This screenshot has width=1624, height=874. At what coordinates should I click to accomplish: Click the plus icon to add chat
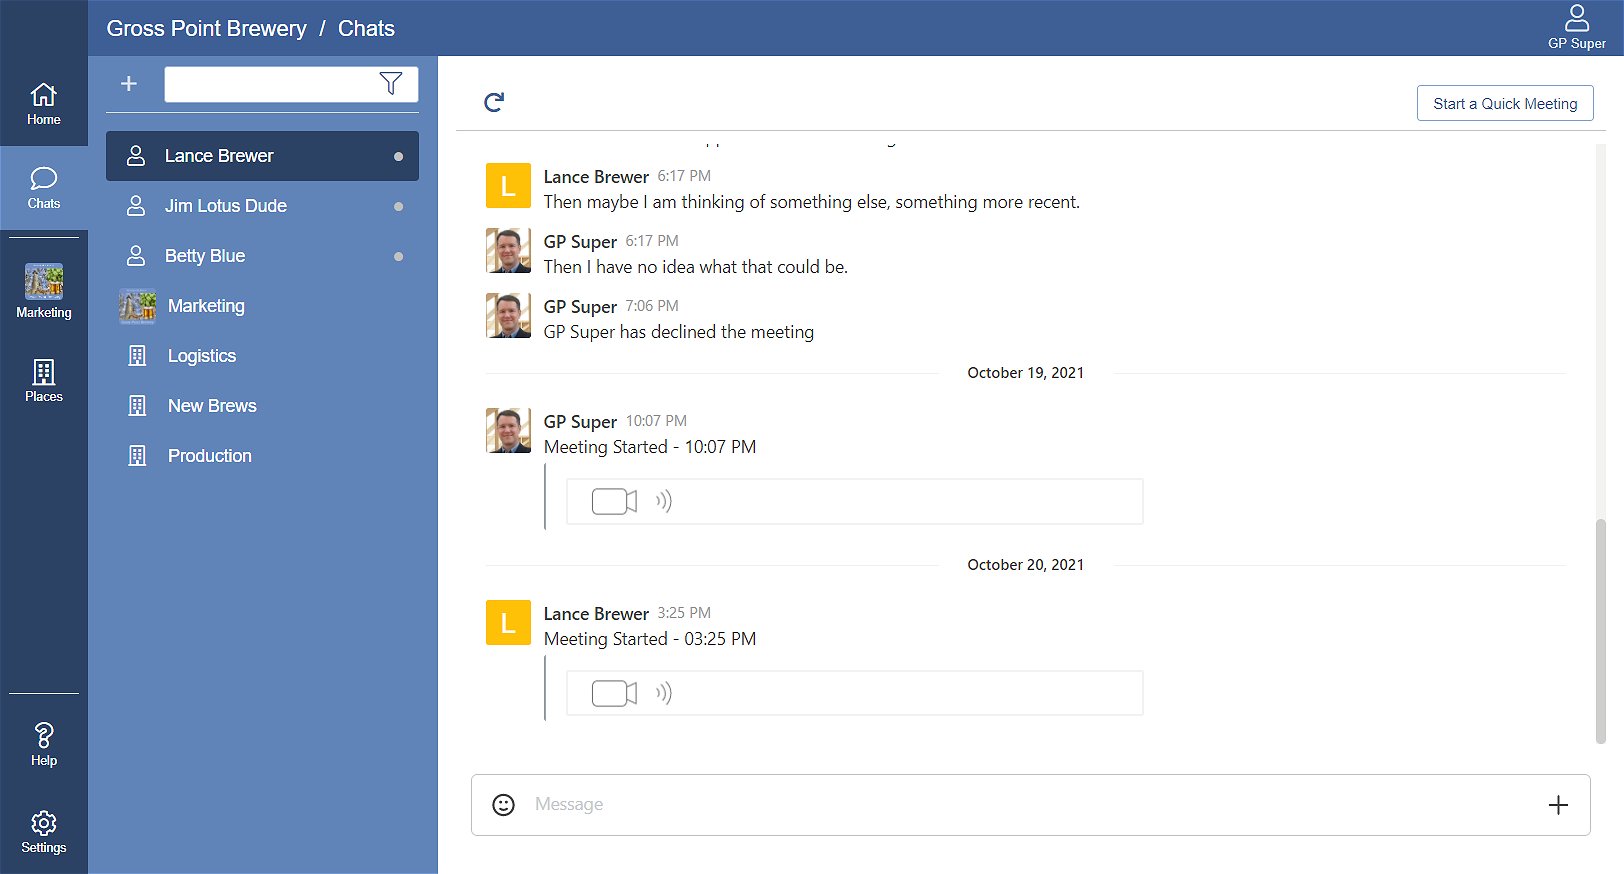(x=129, y=84)
